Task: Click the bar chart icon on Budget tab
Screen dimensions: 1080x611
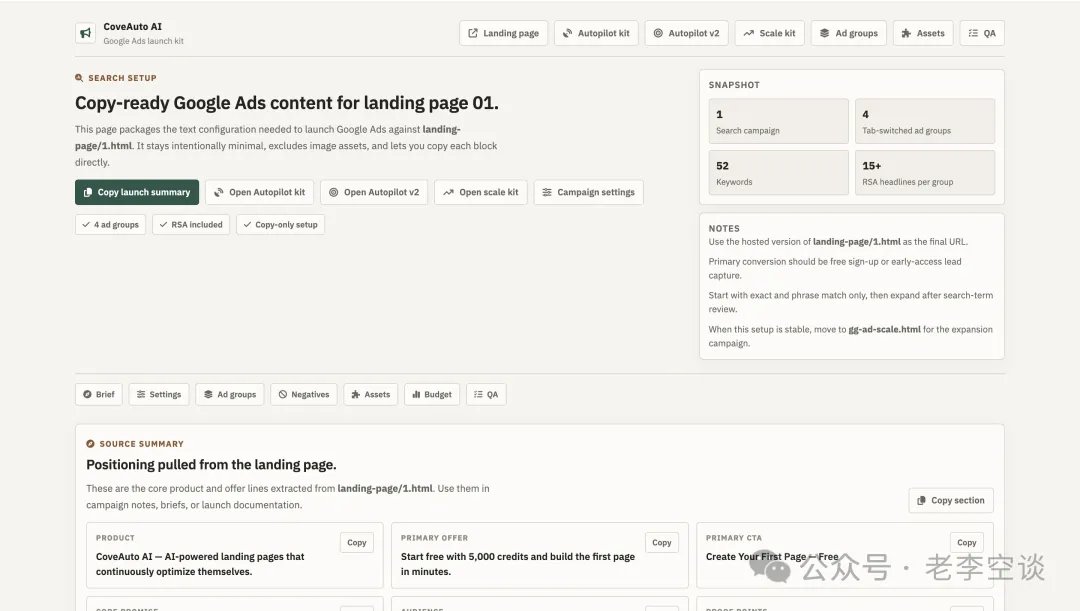Action: point(416,395)
